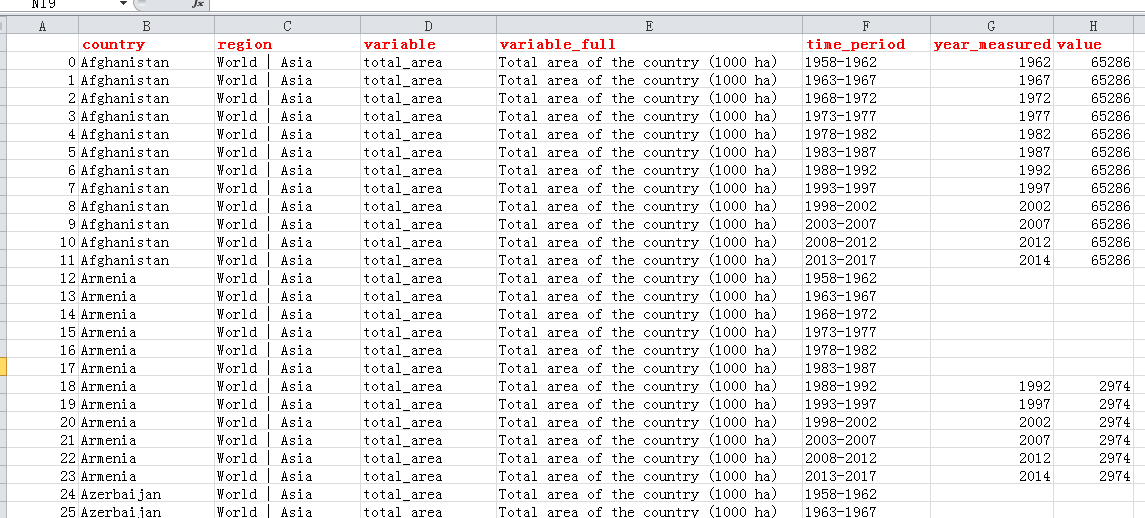Select the 1963-1967 cell in Azerbaijan row 25
Image resolution: width=1145 pixels, height=518 pixels.
click(866, 511)
